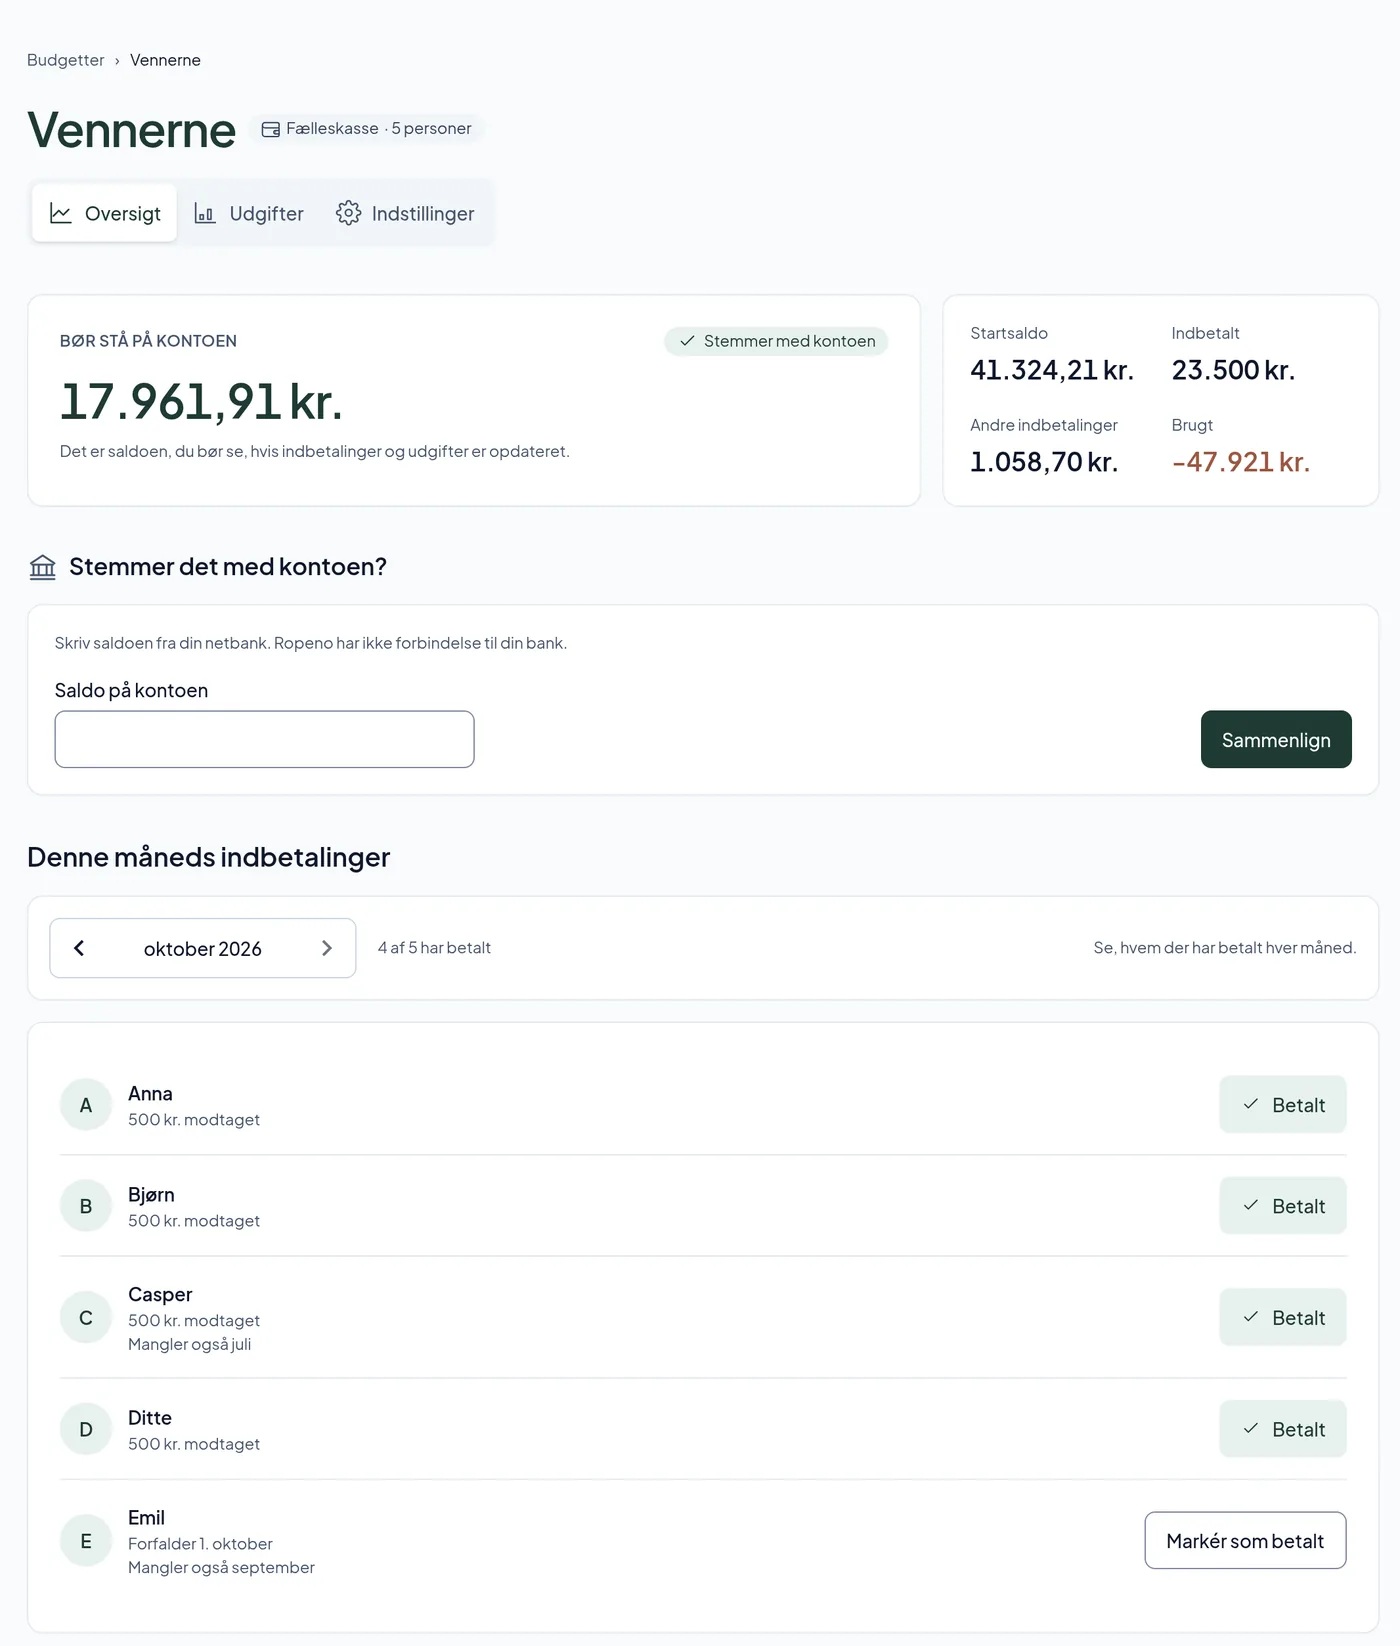Click the Startsaldo value 41.324,21 kr.
Image resolution: width=1400 pixels, height=1646 pixels.
tap(1052, 371)
